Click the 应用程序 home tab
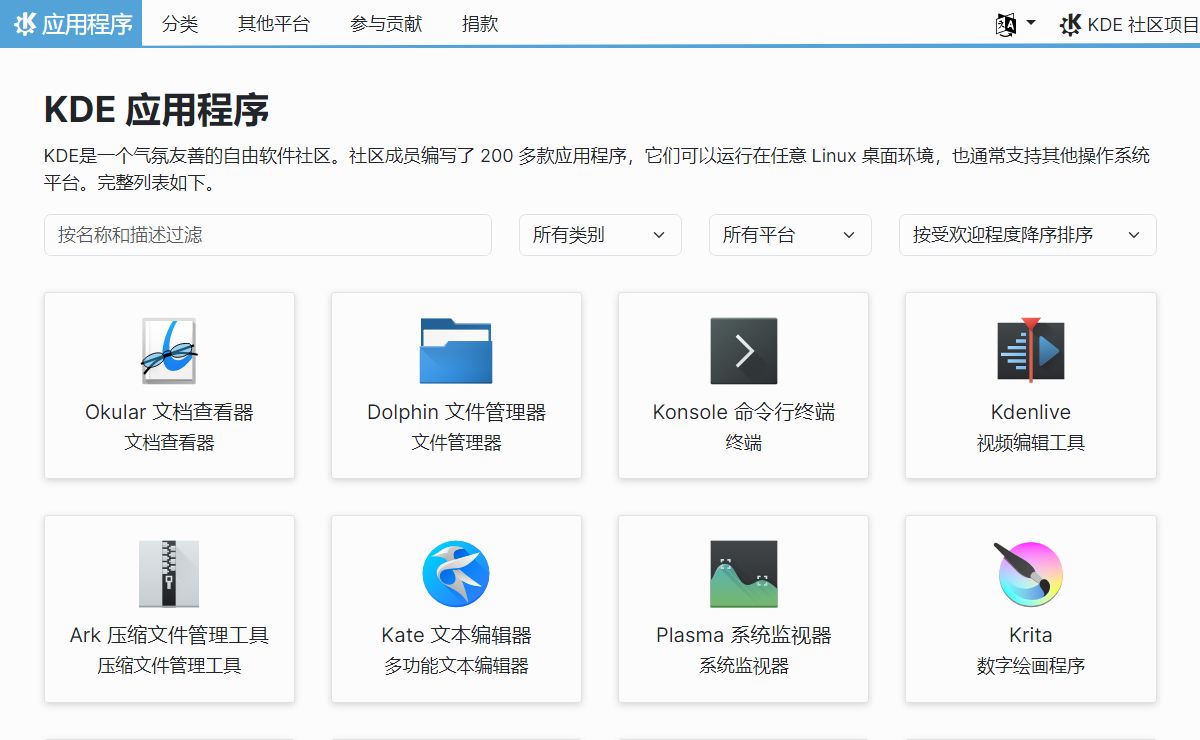 click(x=71, y=23)
